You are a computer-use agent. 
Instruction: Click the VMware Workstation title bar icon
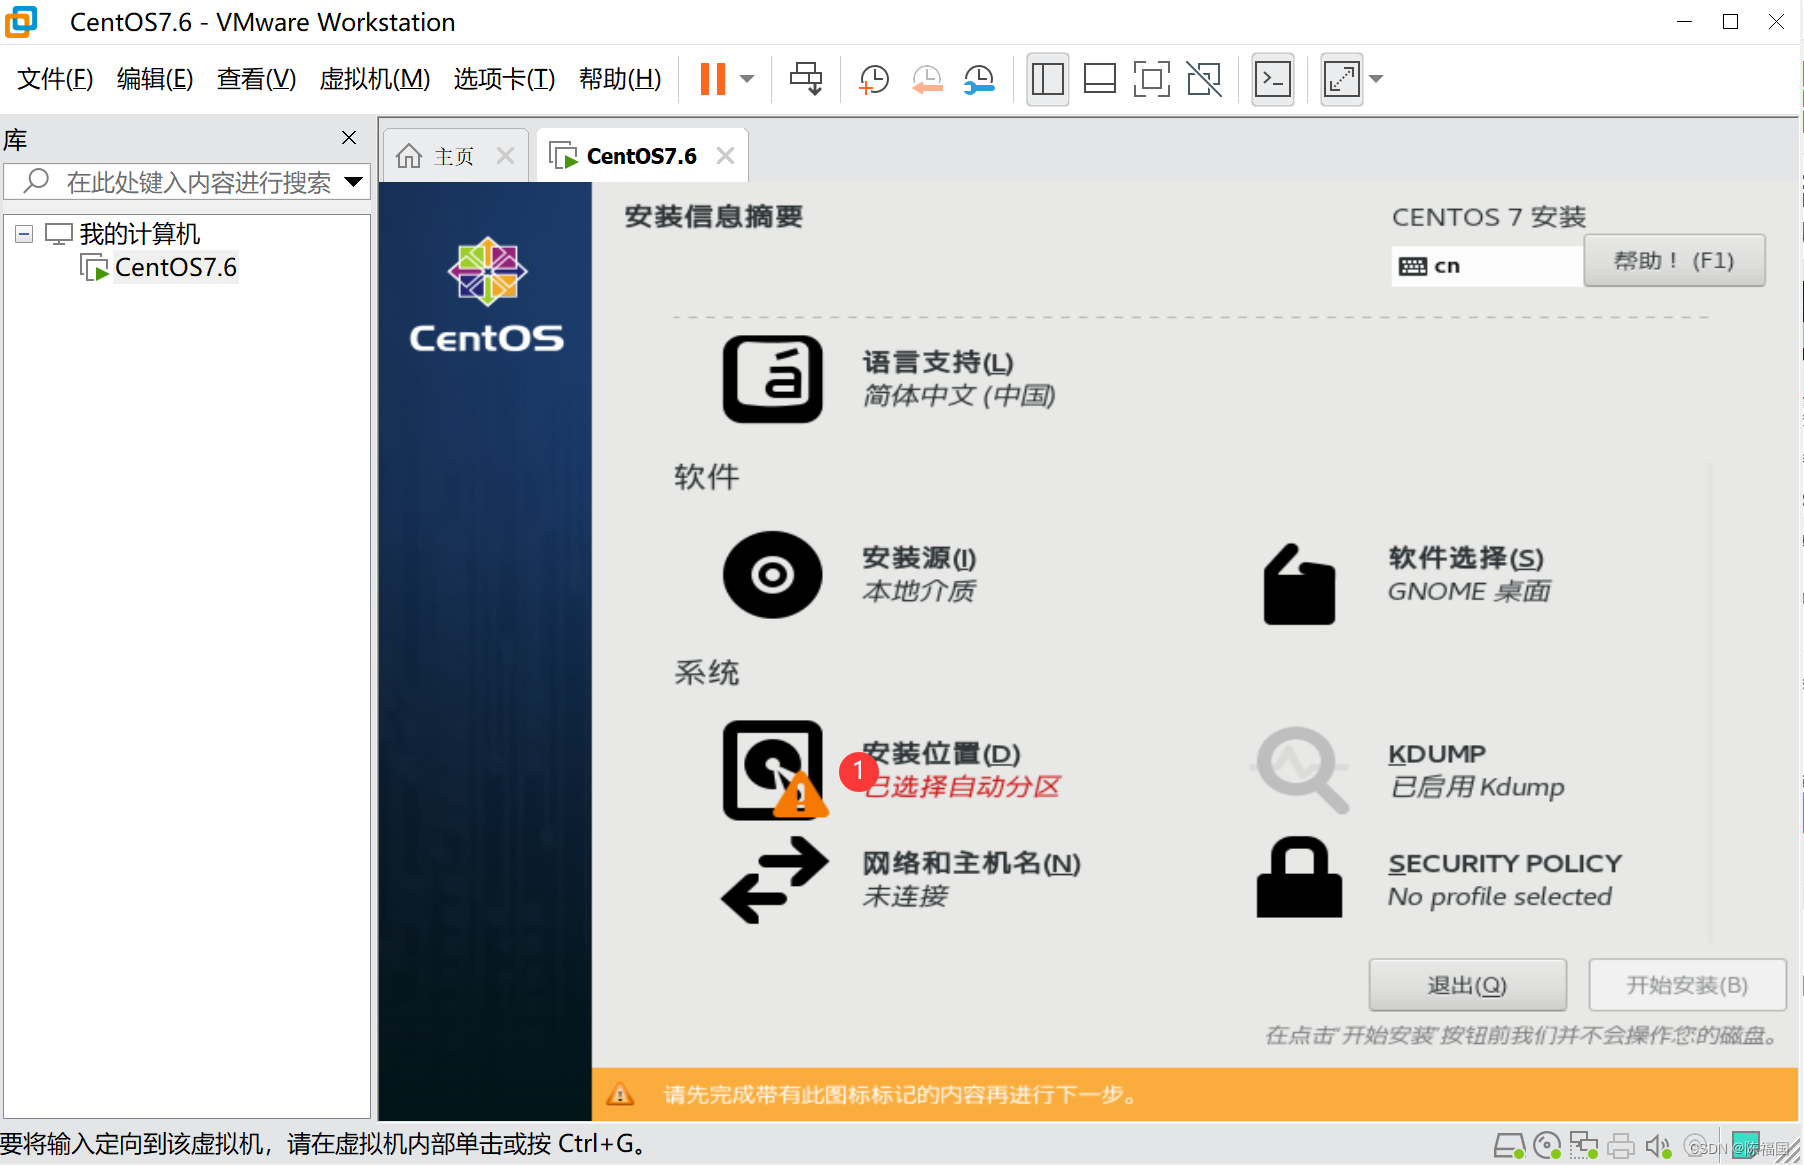tap(21, 22)
